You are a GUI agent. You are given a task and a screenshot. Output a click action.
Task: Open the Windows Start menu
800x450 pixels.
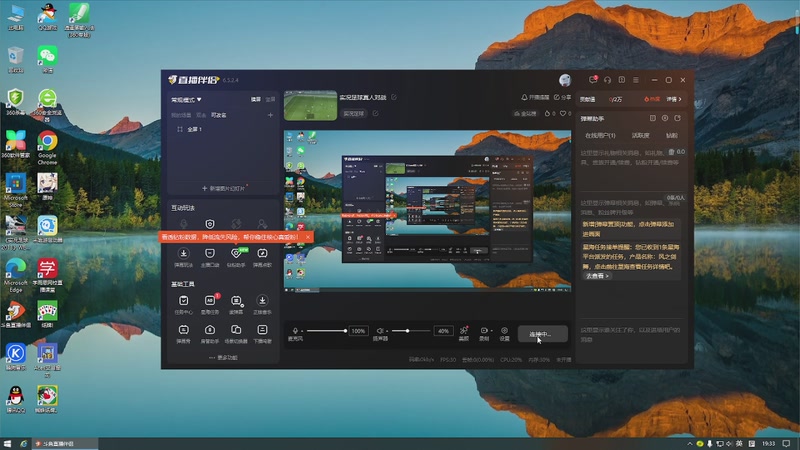pos(7,443)
